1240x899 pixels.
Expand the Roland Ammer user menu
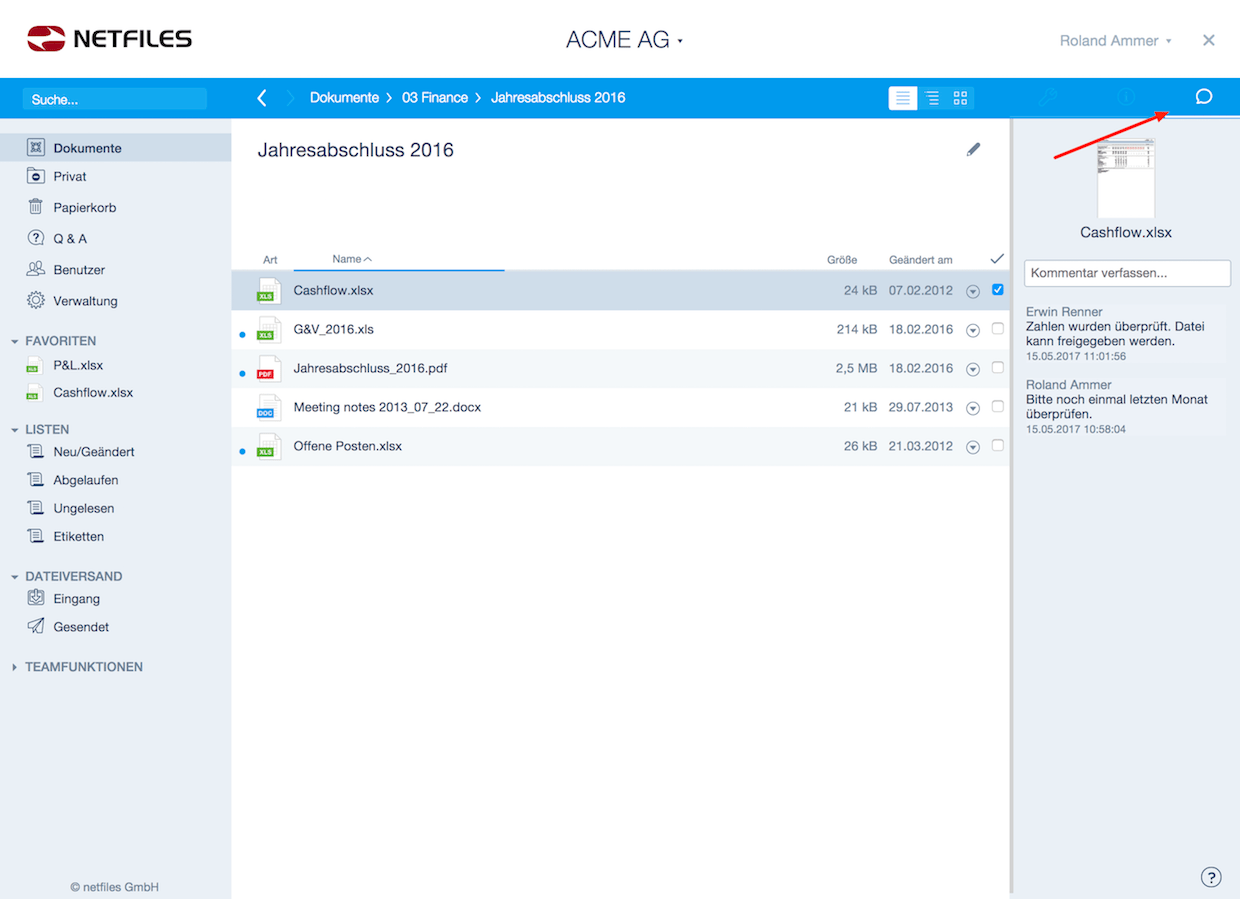click(1115, 41)
